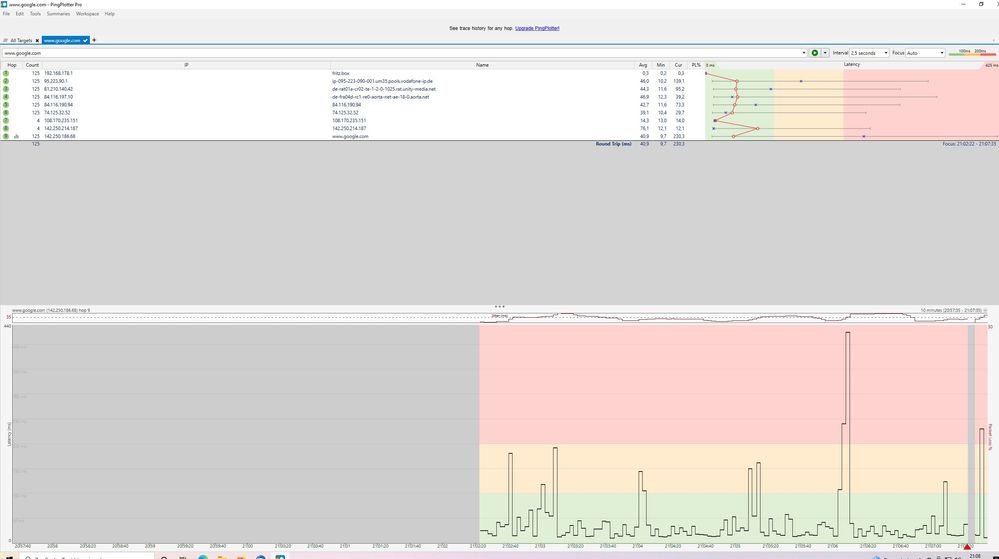The height and width of the screenshot is (559, 999).
Task: Click the Hop column header
Action: click(11, 65)
